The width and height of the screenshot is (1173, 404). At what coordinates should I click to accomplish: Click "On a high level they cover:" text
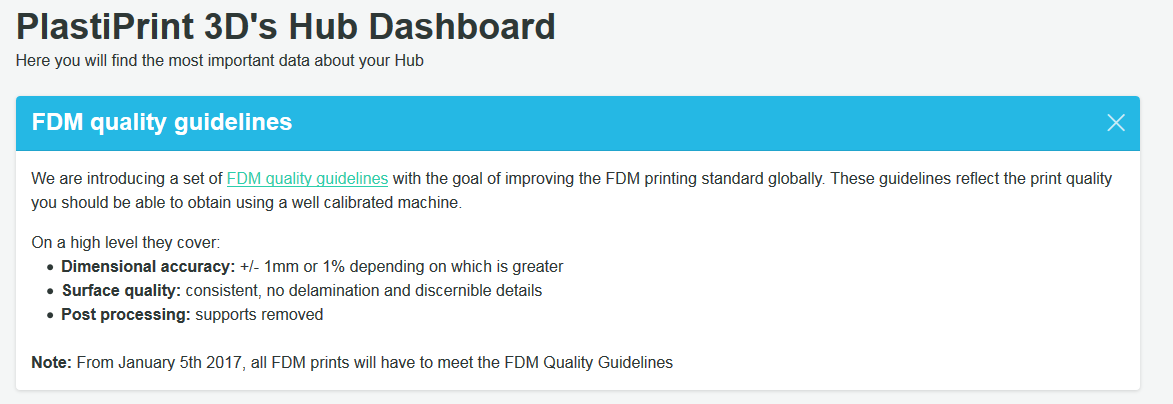coord(125,243)
